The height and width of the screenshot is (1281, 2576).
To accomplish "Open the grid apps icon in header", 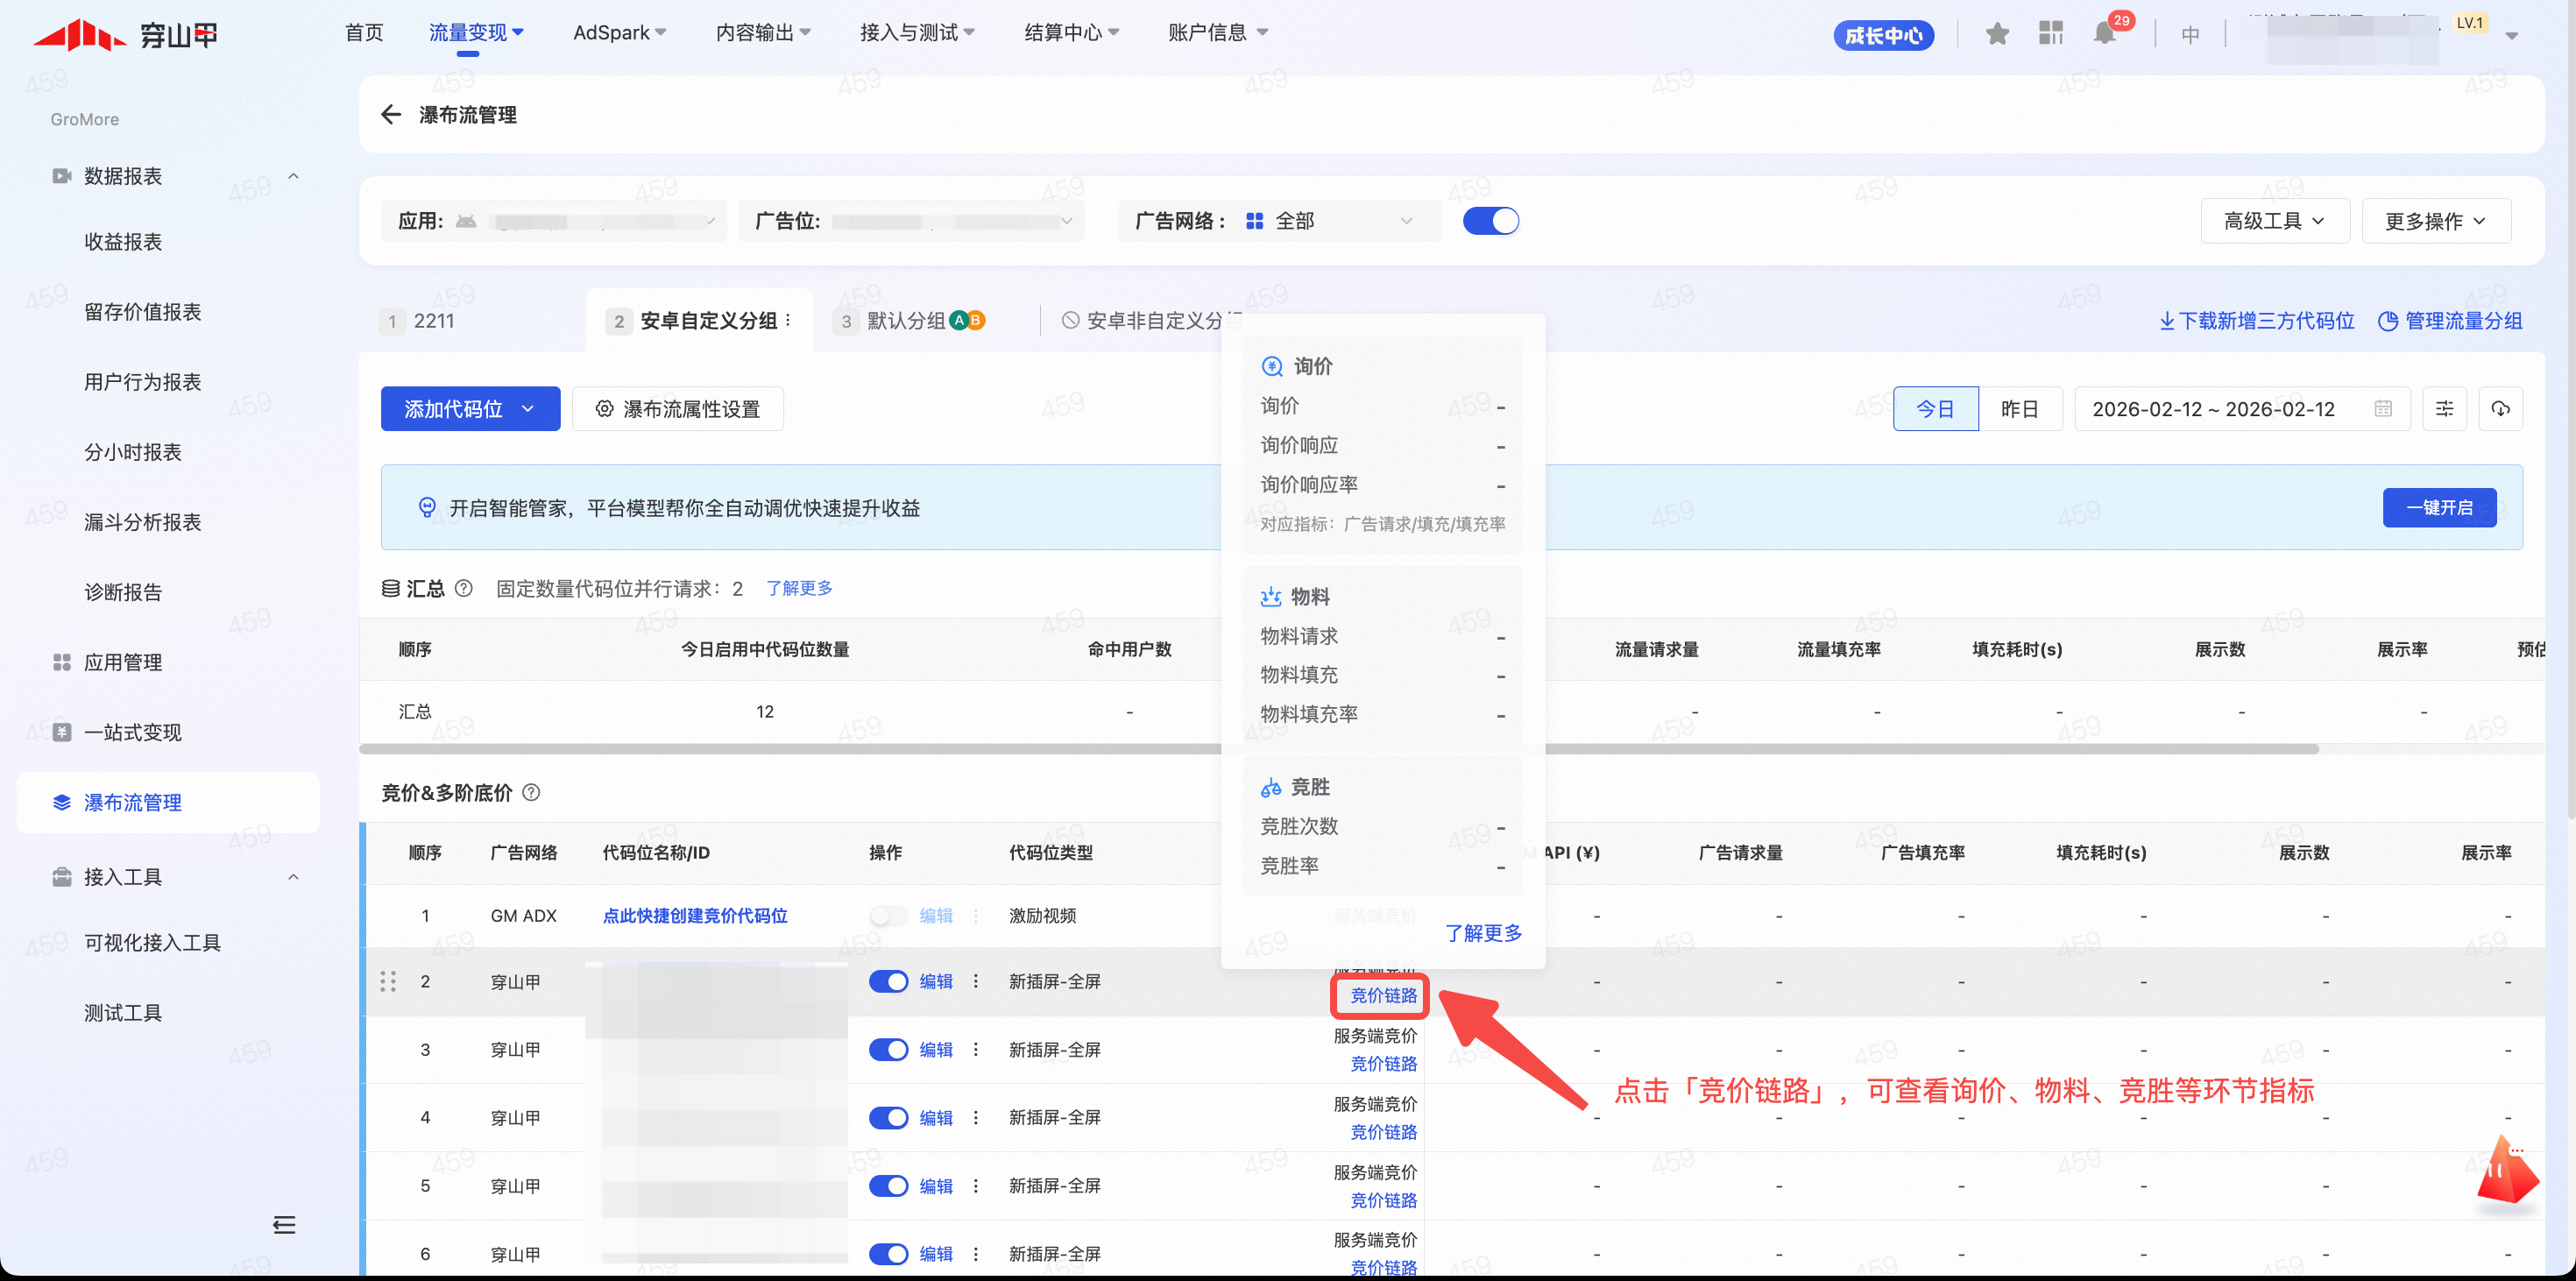I will (2050, 34).
